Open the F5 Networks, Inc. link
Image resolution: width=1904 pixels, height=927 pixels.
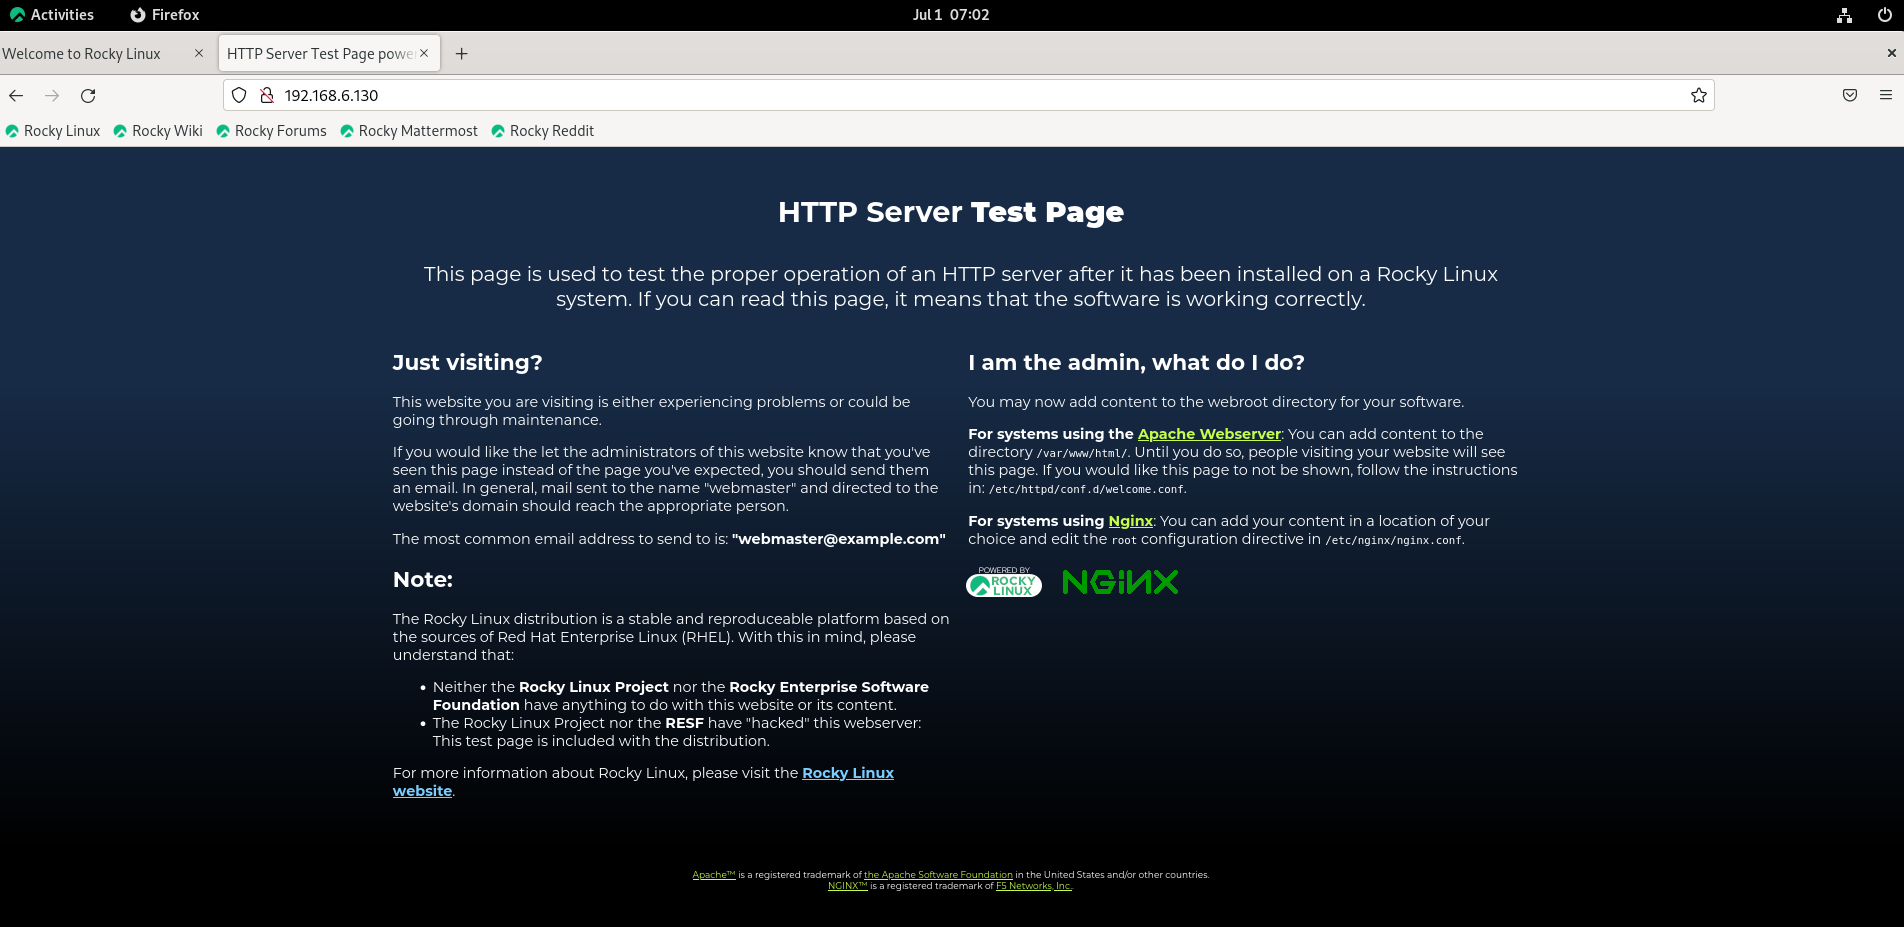[1034, 886]
